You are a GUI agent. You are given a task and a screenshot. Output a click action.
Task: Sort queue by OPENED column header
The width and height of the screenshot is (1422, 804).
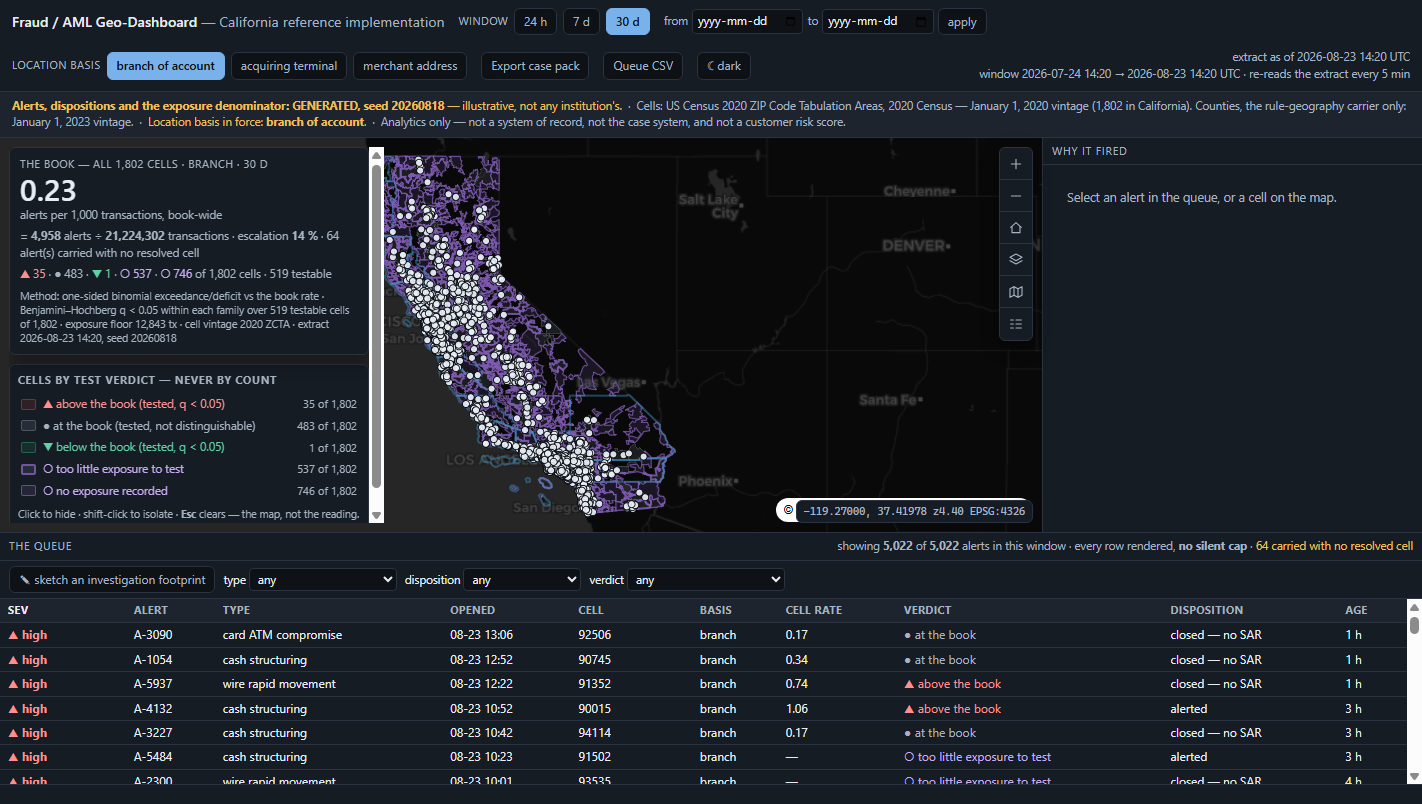pyautogui.click(x=472, y=610)
